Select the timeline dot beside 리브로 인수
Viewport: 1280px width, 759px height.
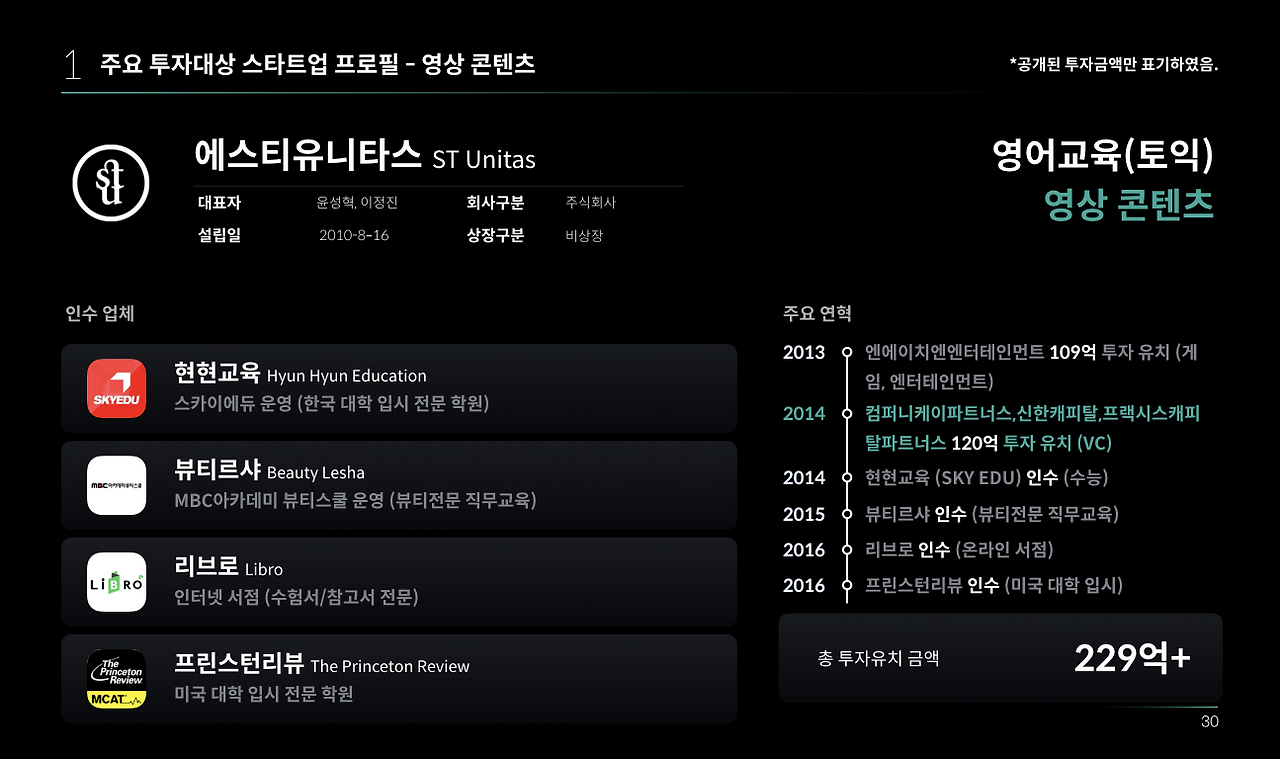pyautogui.click(x=847, y=550)
